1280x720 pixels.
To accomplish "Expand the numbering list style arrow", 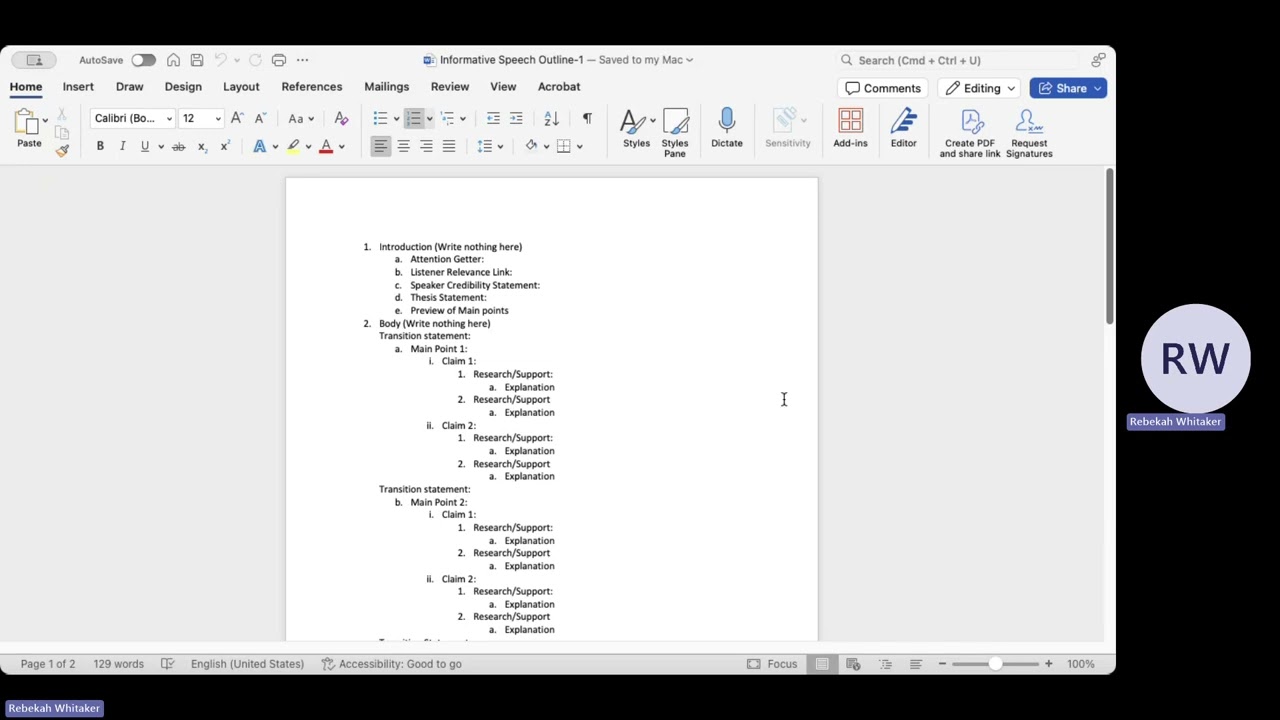I will pyautogui.click(x=430, y=119).
